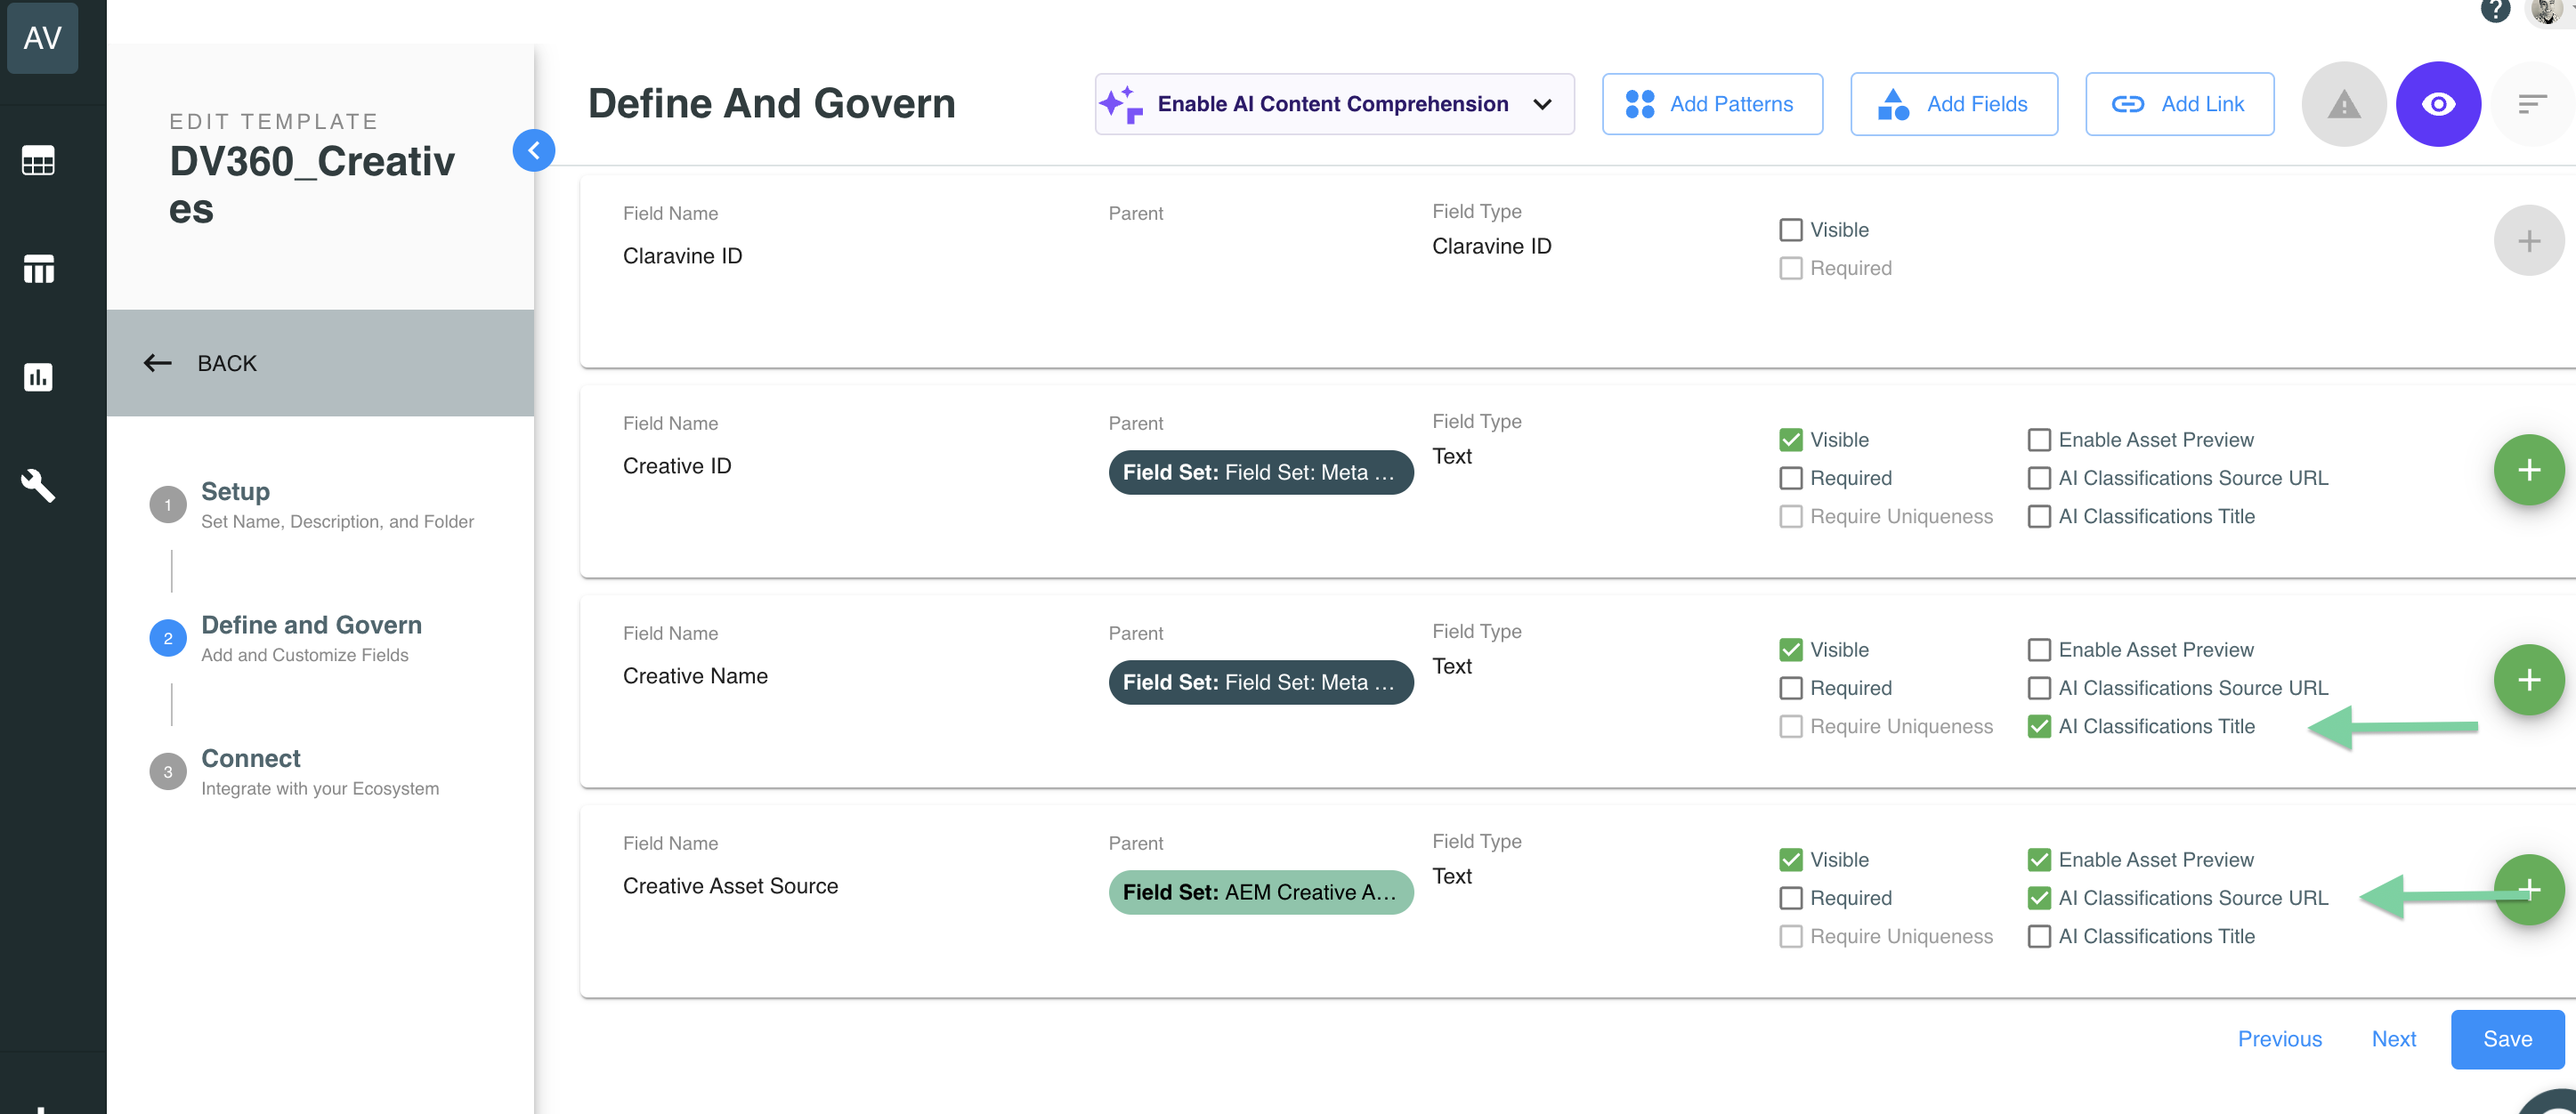This screenshot has height=1114, width=2576.
Task: Enable Asset Preview for Creative ID
Action: tap(2038, 440)
